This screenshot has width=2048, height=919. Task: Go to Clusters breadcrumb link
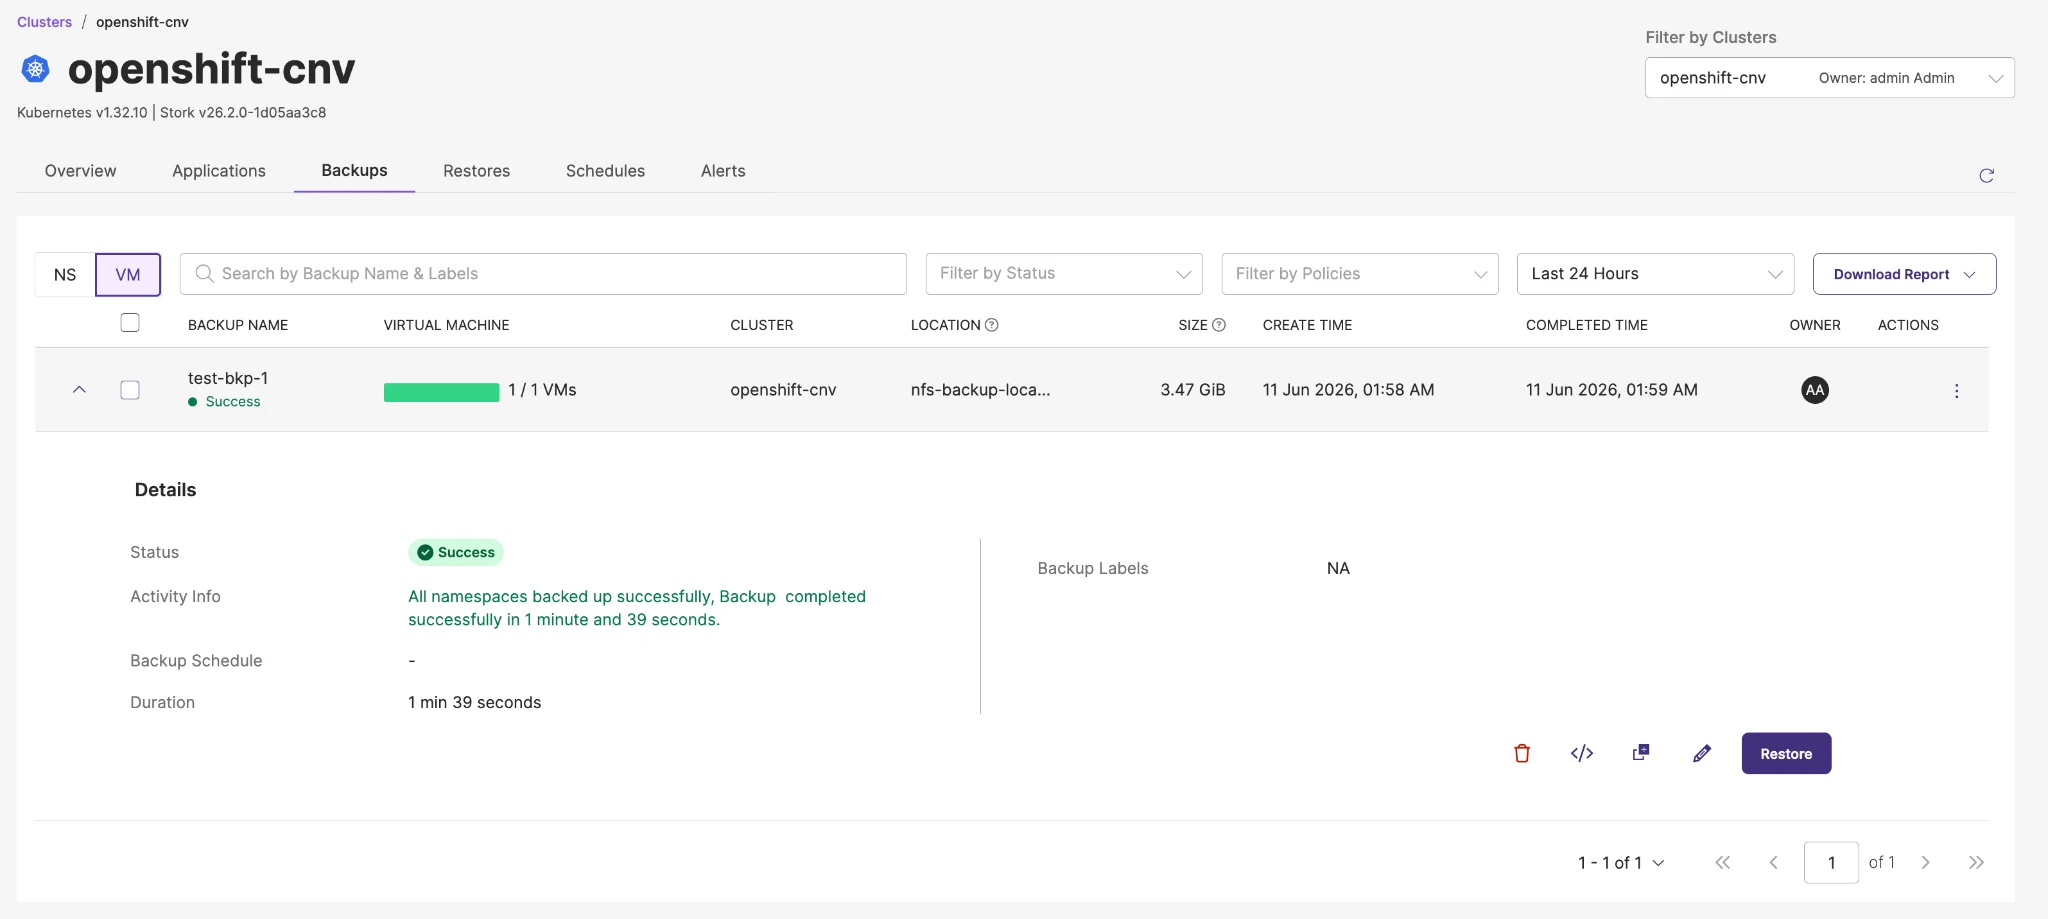(44, 22)
